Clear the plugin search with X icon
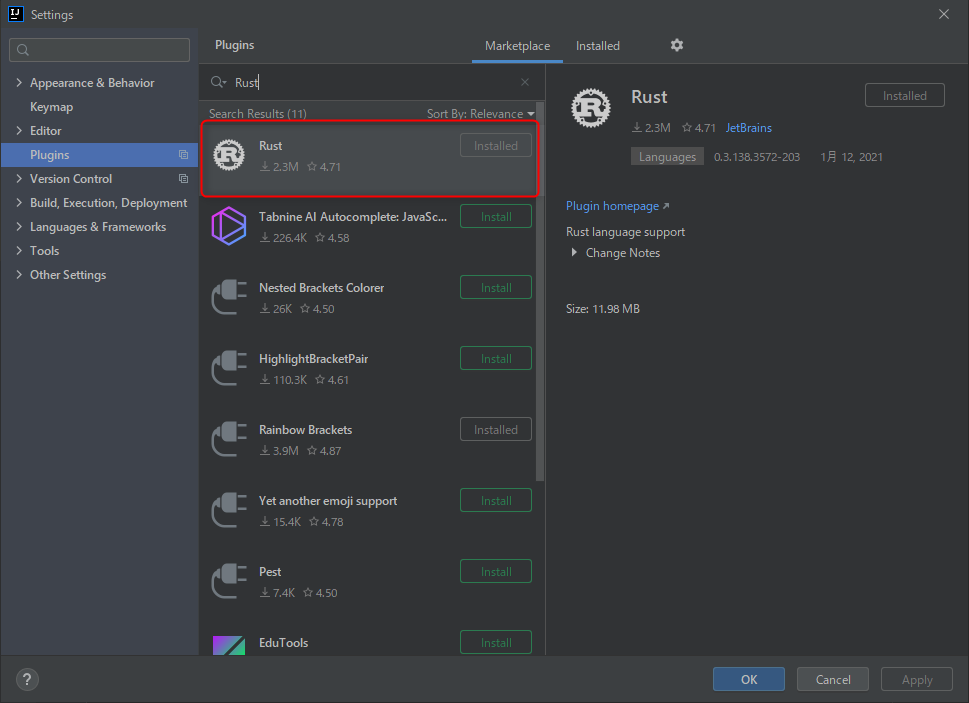This screenshot has height=703, width=969. (525, 82)
